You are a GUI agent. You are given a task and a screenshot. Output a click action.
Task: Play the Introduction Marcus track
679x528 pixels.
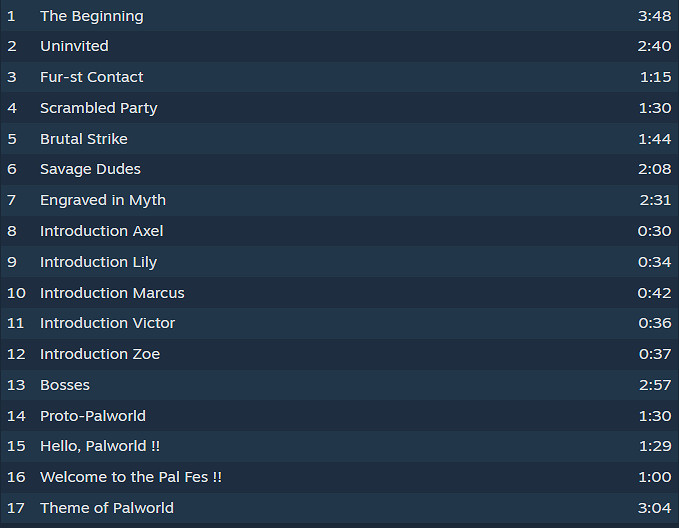[112, 293]
